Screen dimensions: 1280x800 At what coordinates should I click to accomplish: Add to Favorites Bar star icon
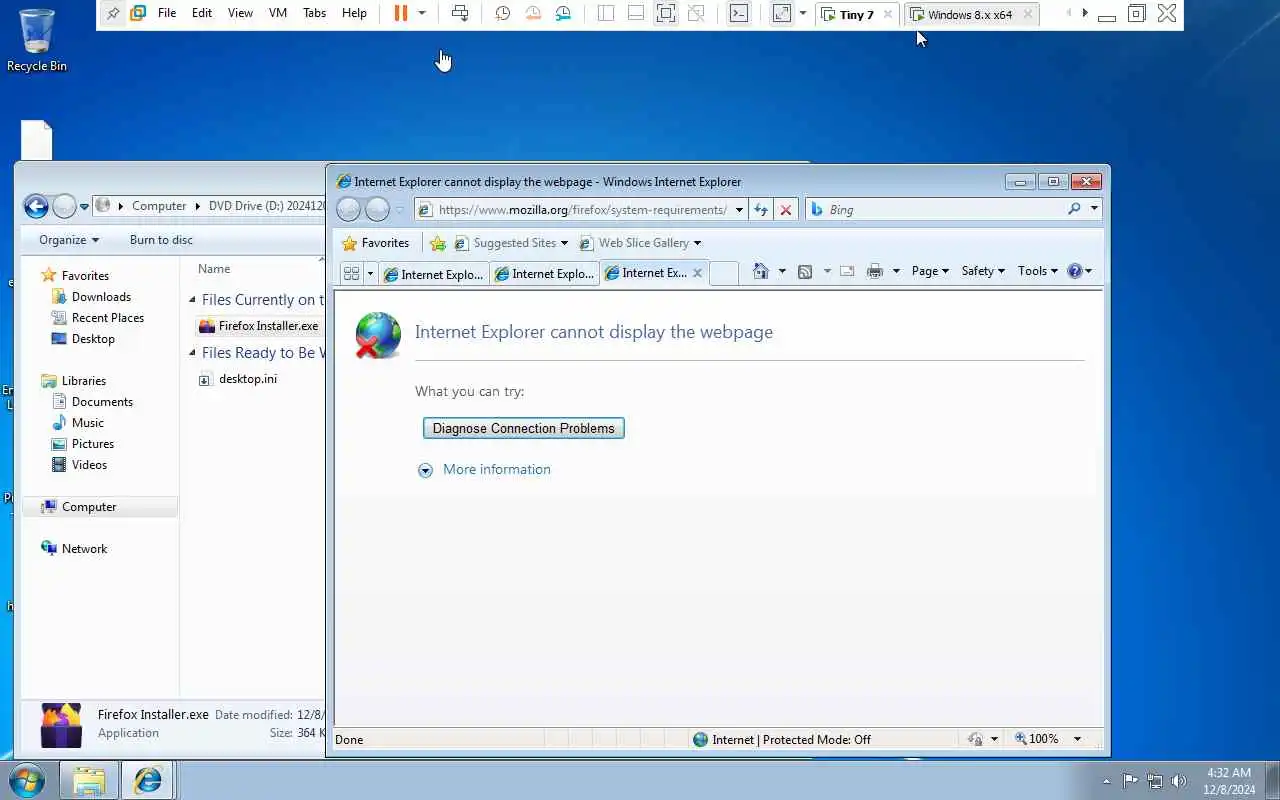click(x=438, y=243)
